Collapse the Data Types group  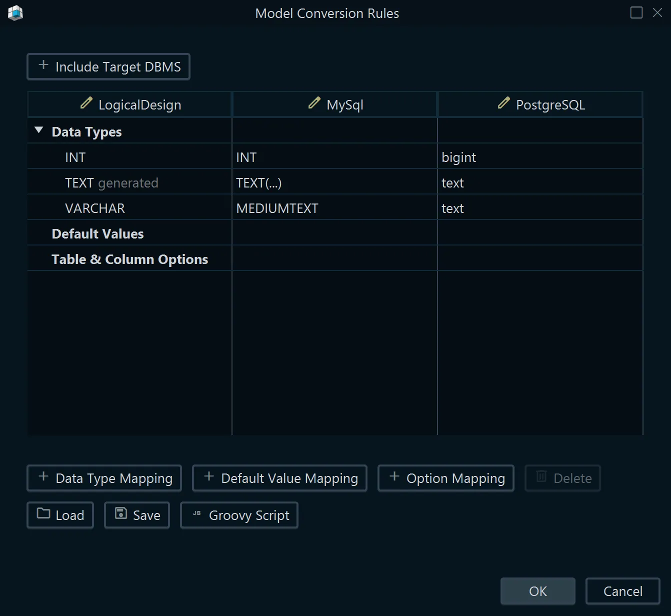click(x=39, y=130)
